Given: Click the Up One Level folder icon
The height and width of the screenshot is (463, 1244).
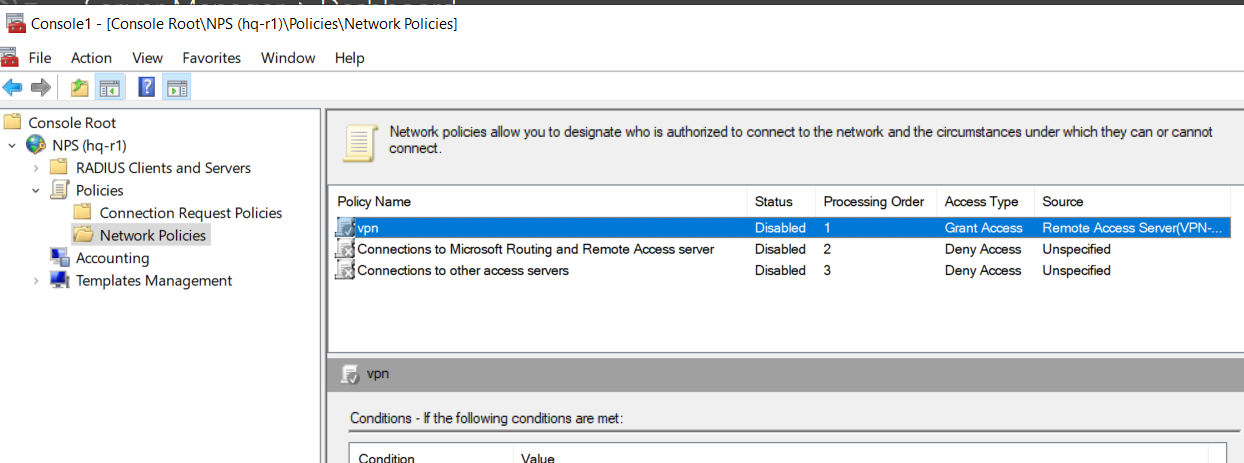Looking at the screenshot, I should [x=80, y=88].
